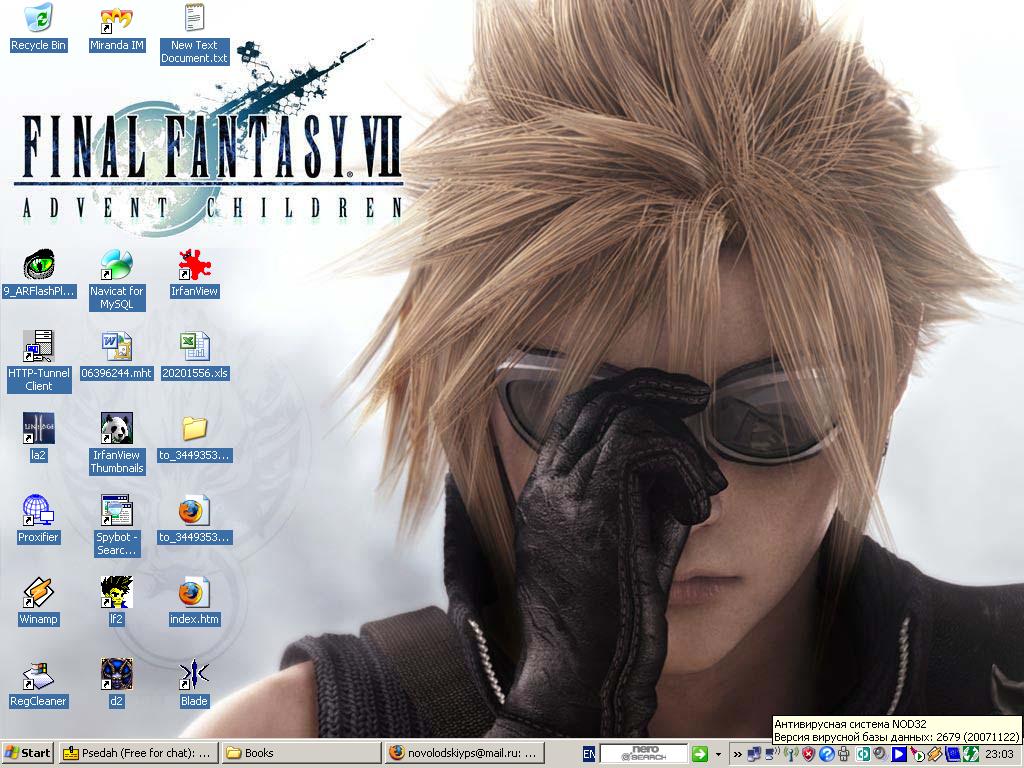Focus the Nero Search input field
This screenshot has width=1024, height=768.
click(x=643, y=754)
